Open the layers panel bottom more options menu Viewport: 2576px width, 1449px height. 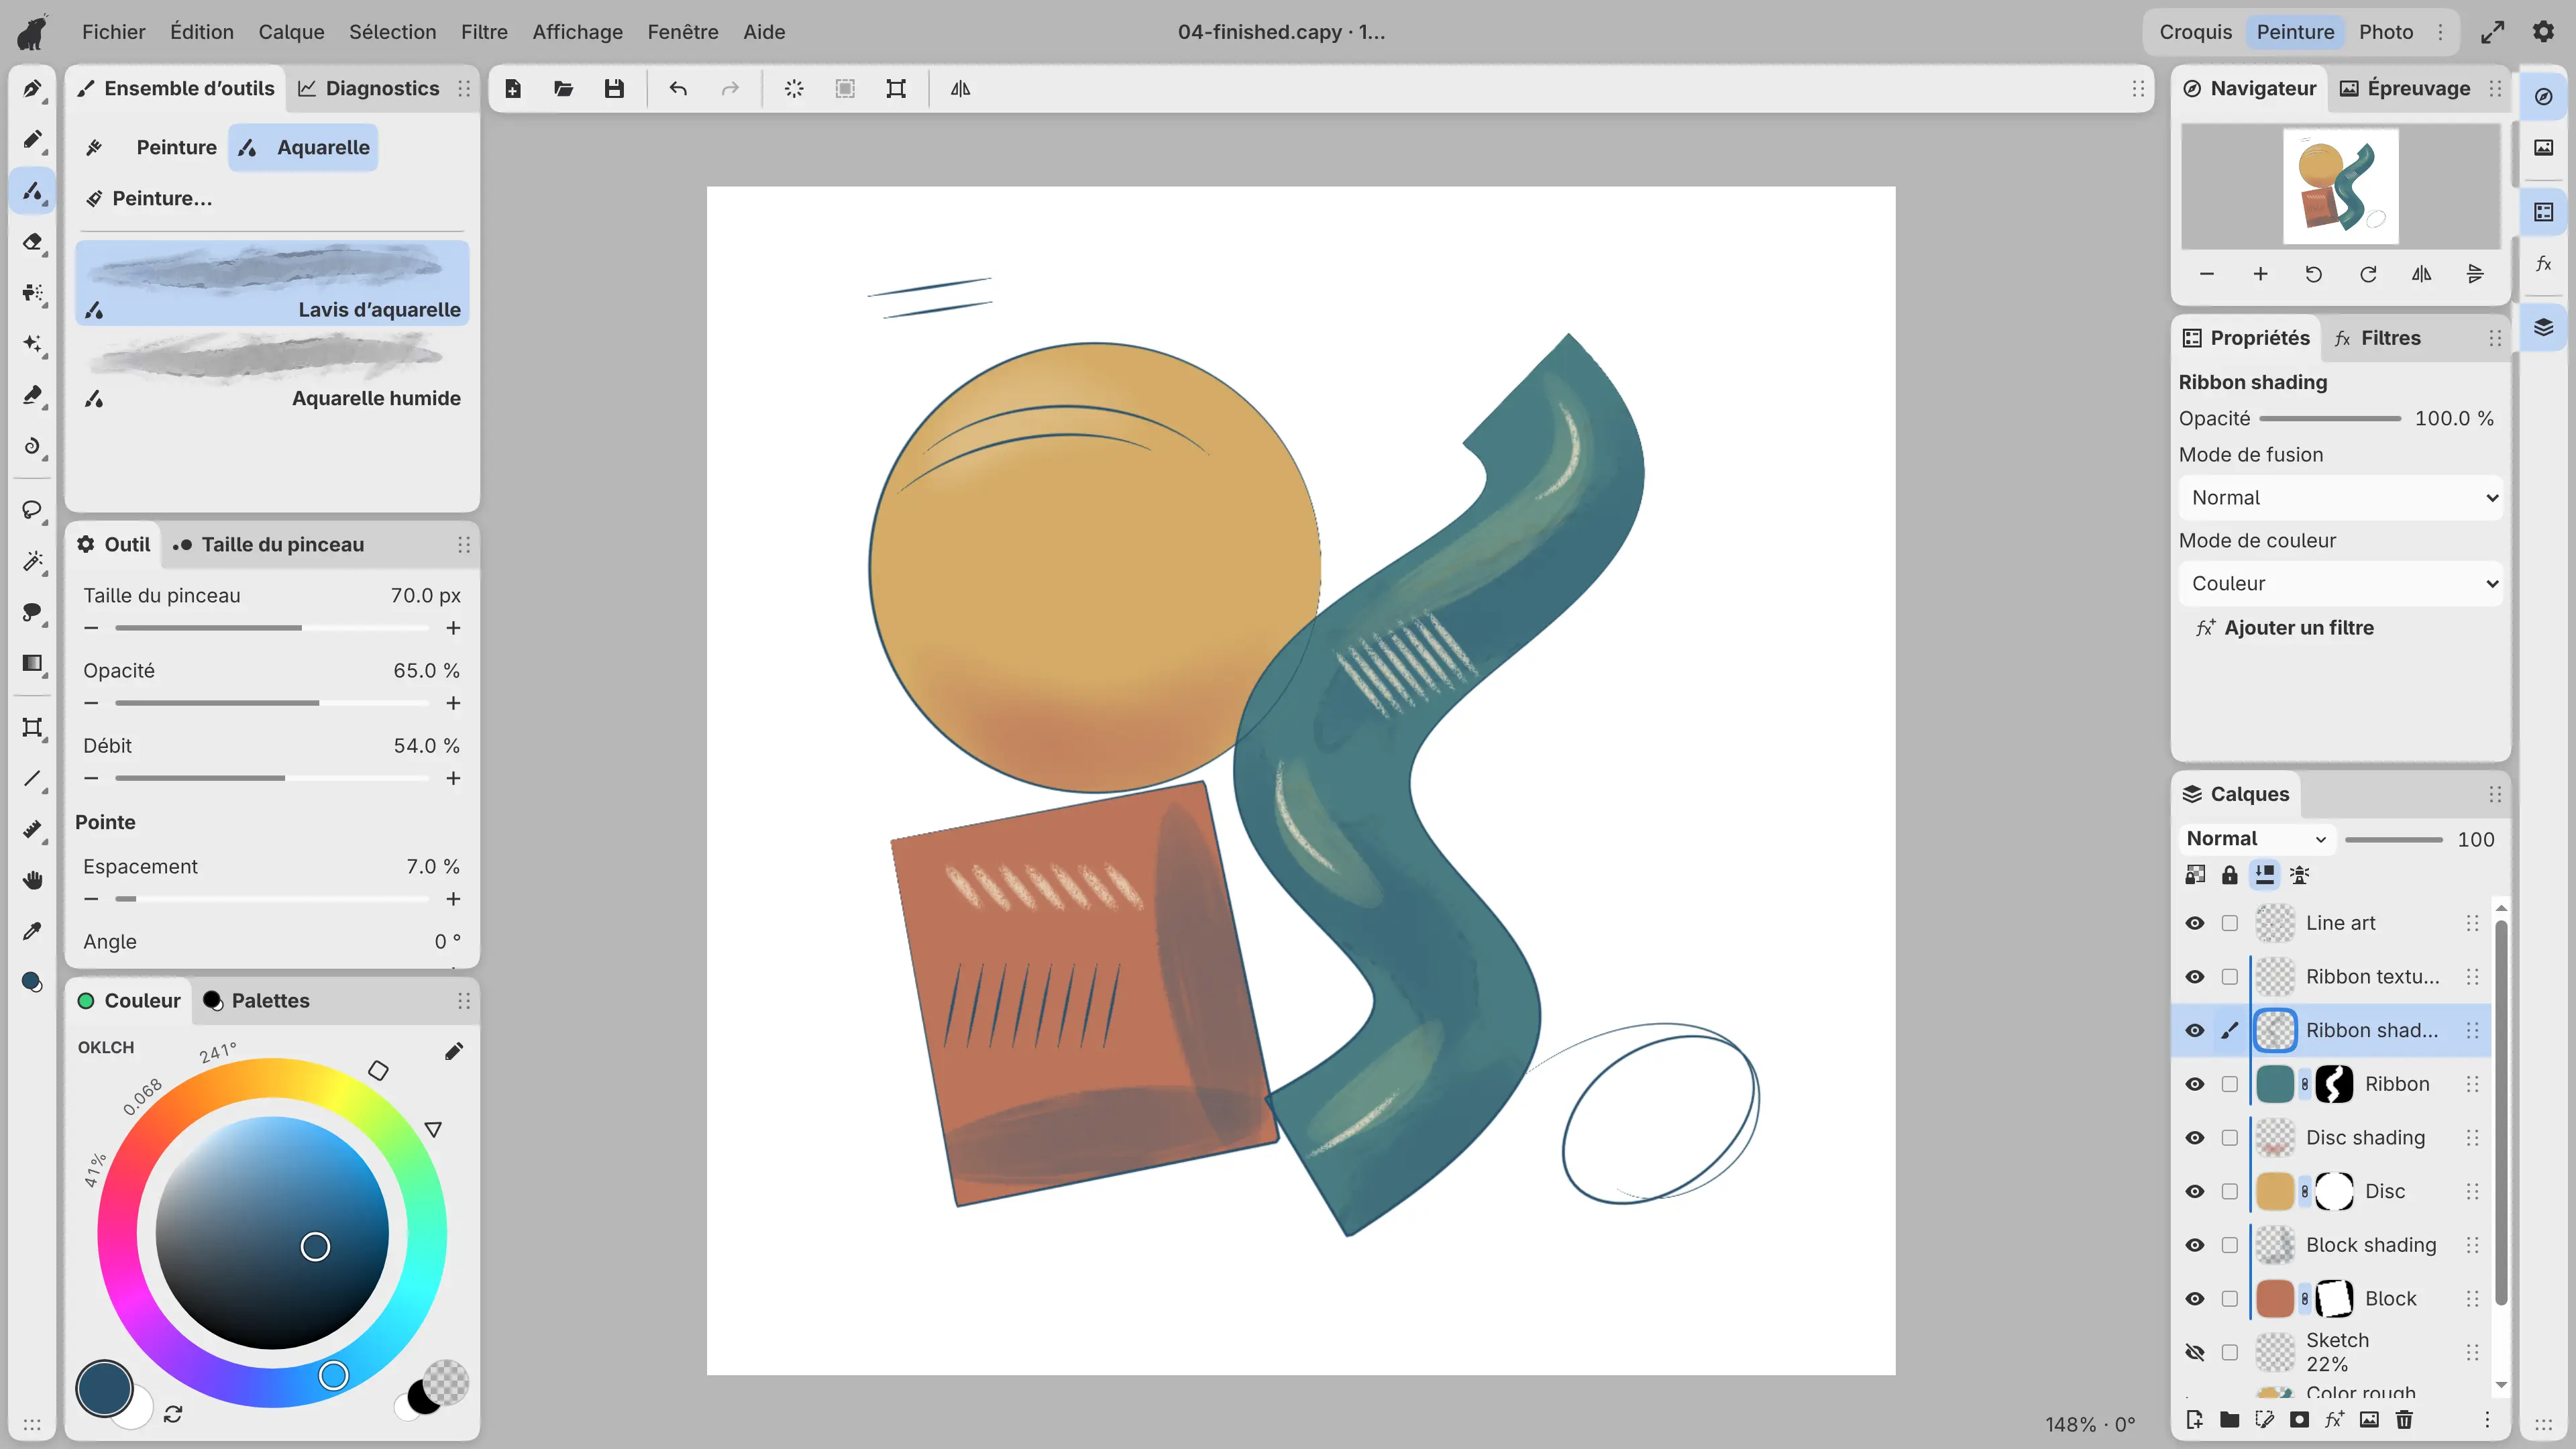pyautogui.click(x=2487, y=1419)
